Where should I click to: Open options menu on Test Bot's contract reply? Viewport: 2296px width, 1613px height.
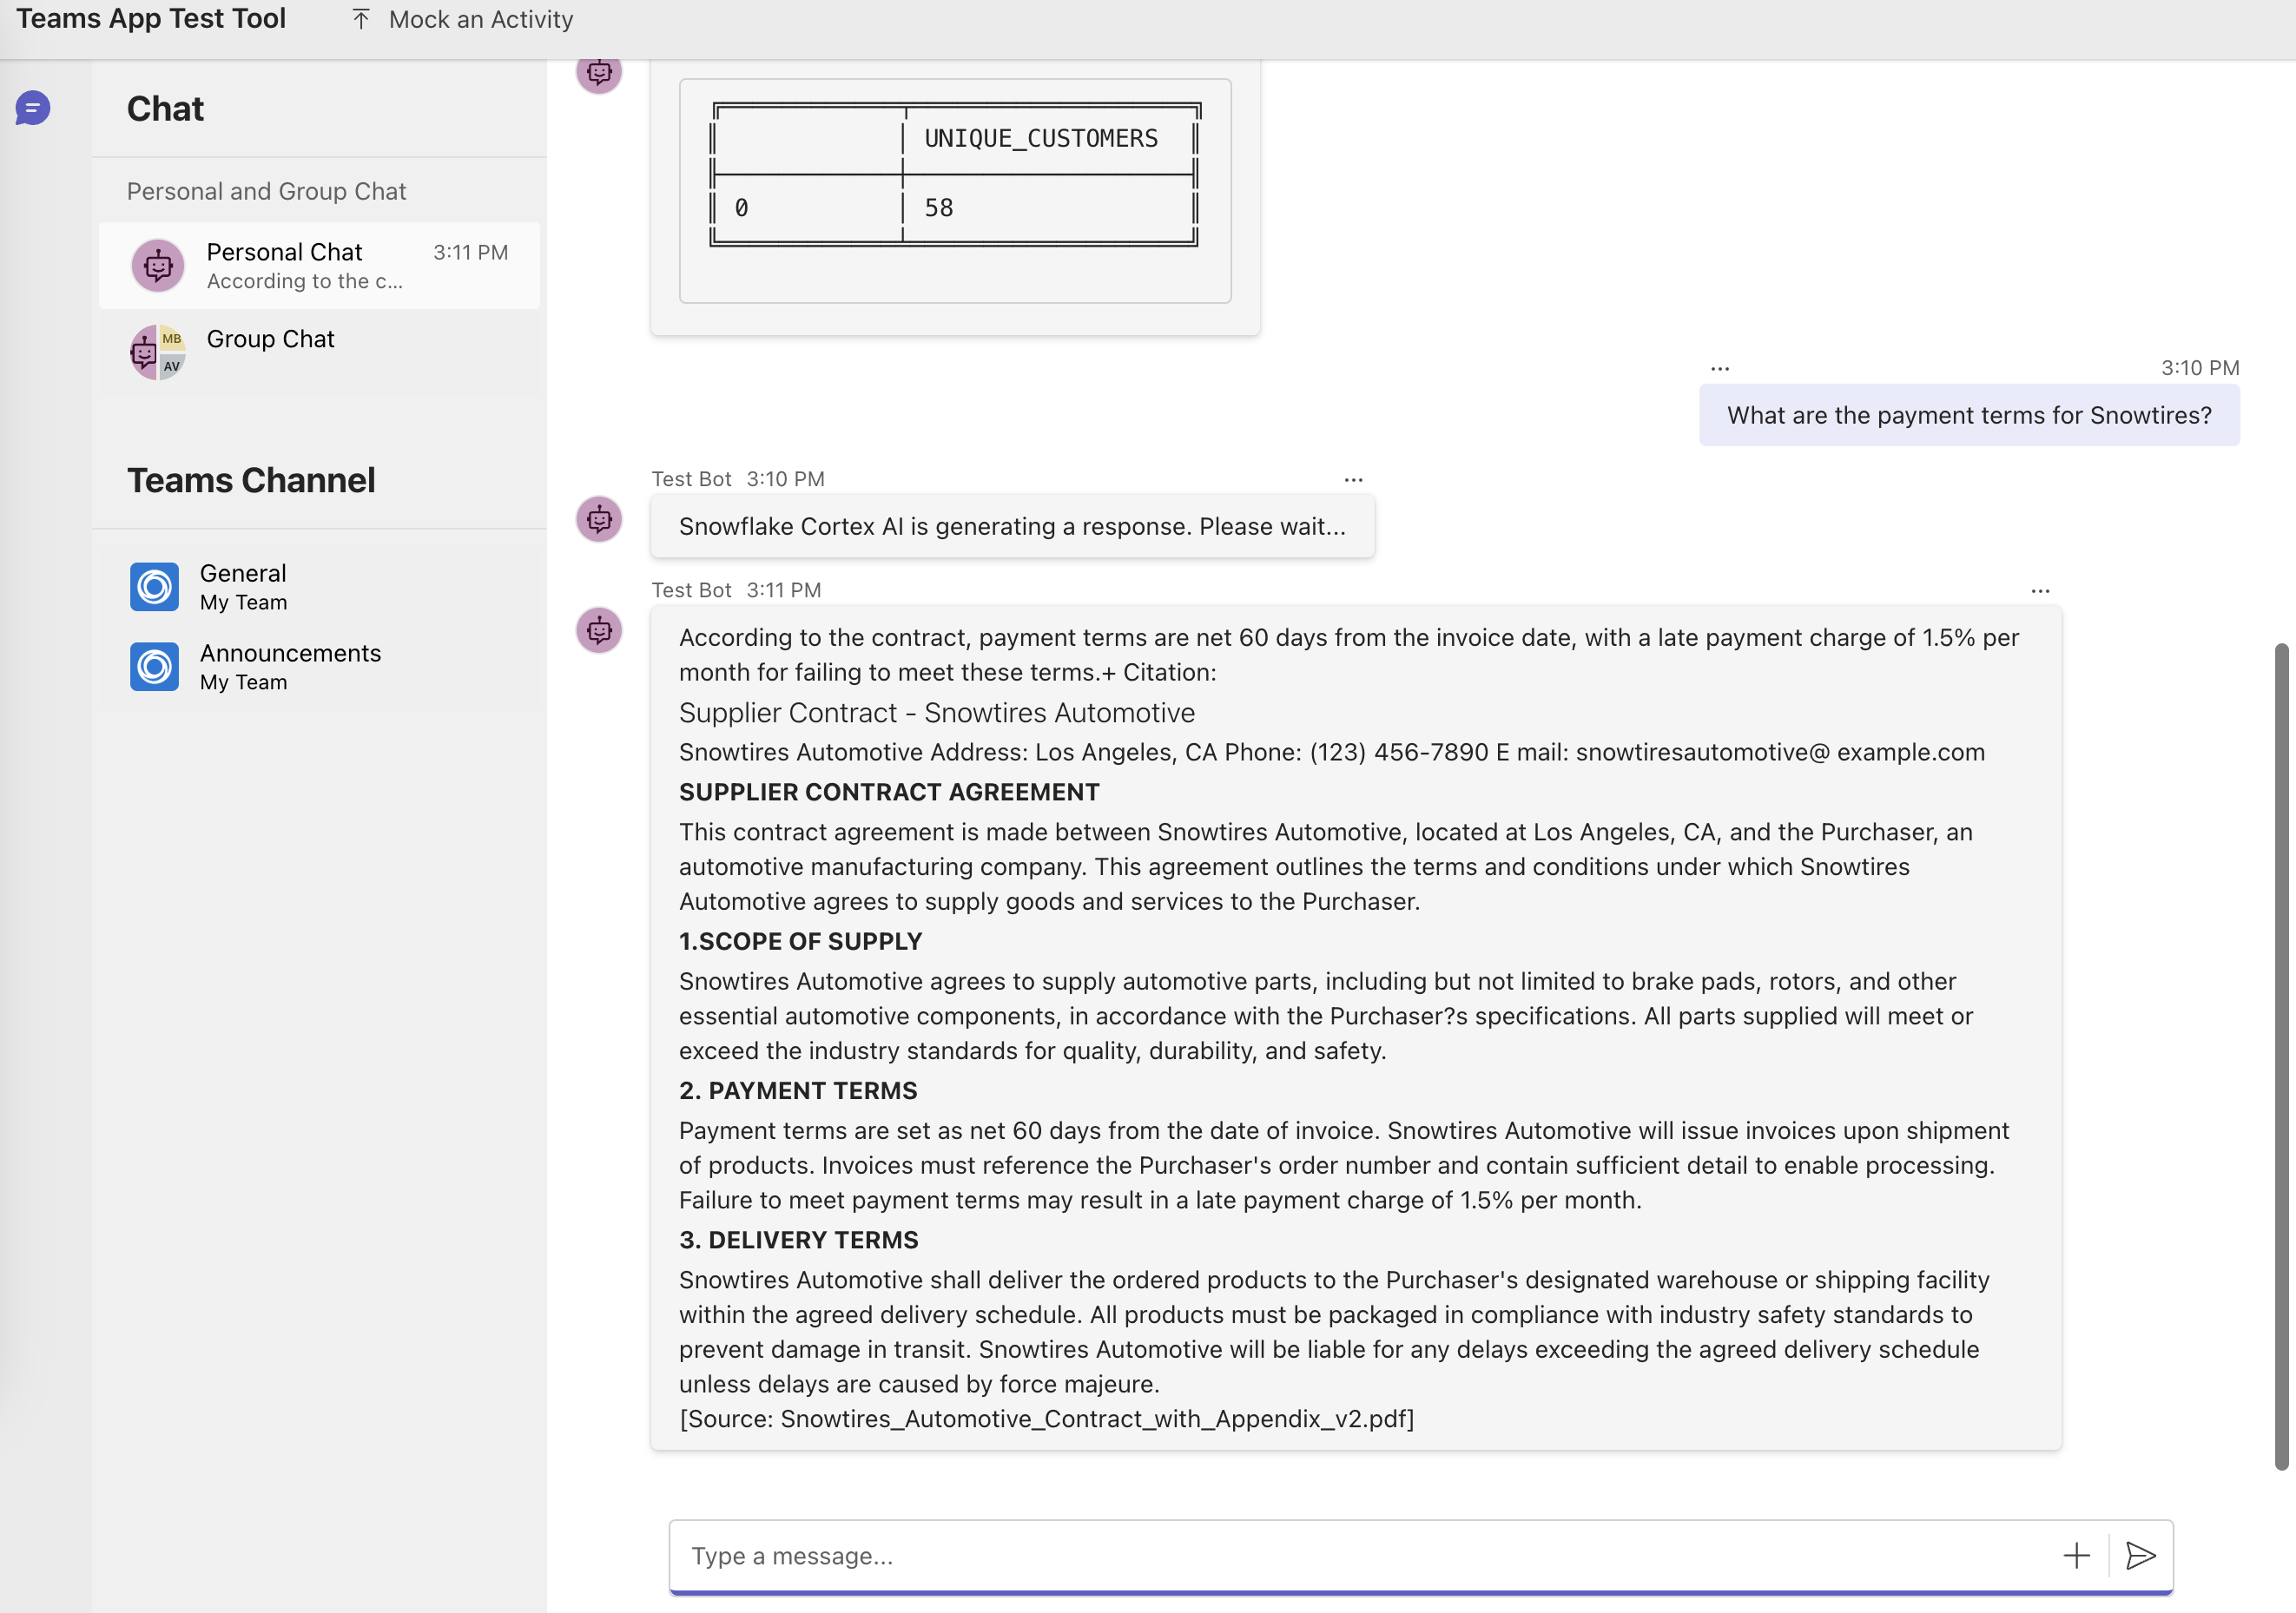click(2040, 591)
